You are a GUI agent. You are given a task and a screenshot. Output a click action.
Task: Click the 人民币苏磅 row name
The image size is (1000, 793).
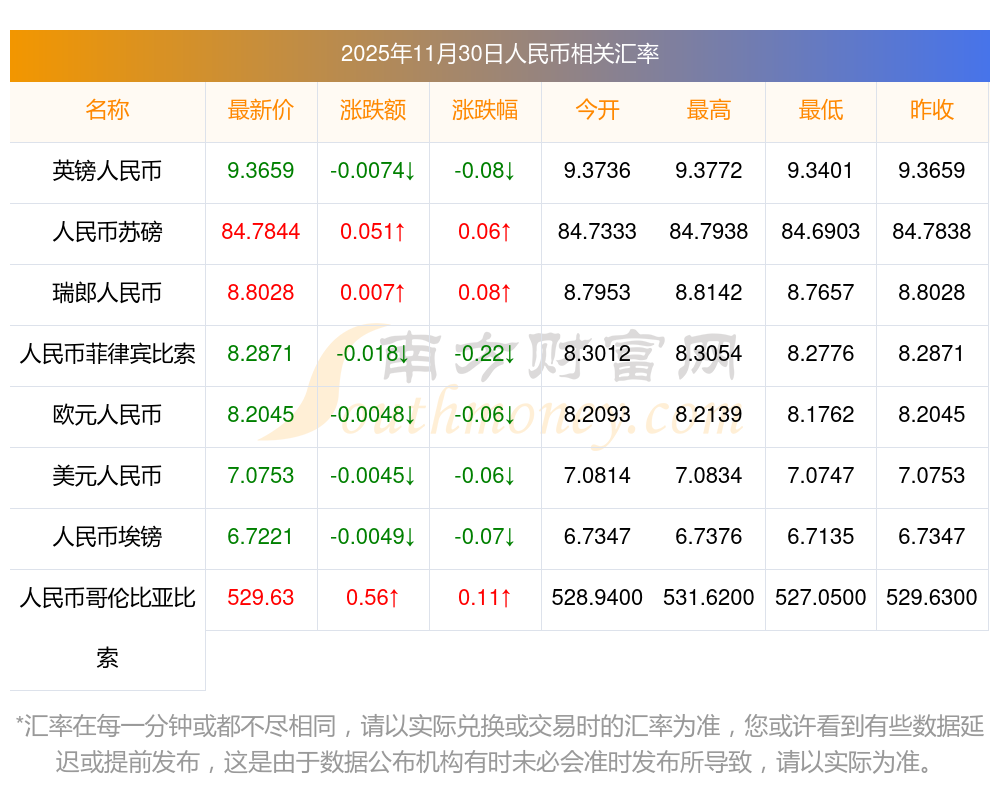pos(107,232)
